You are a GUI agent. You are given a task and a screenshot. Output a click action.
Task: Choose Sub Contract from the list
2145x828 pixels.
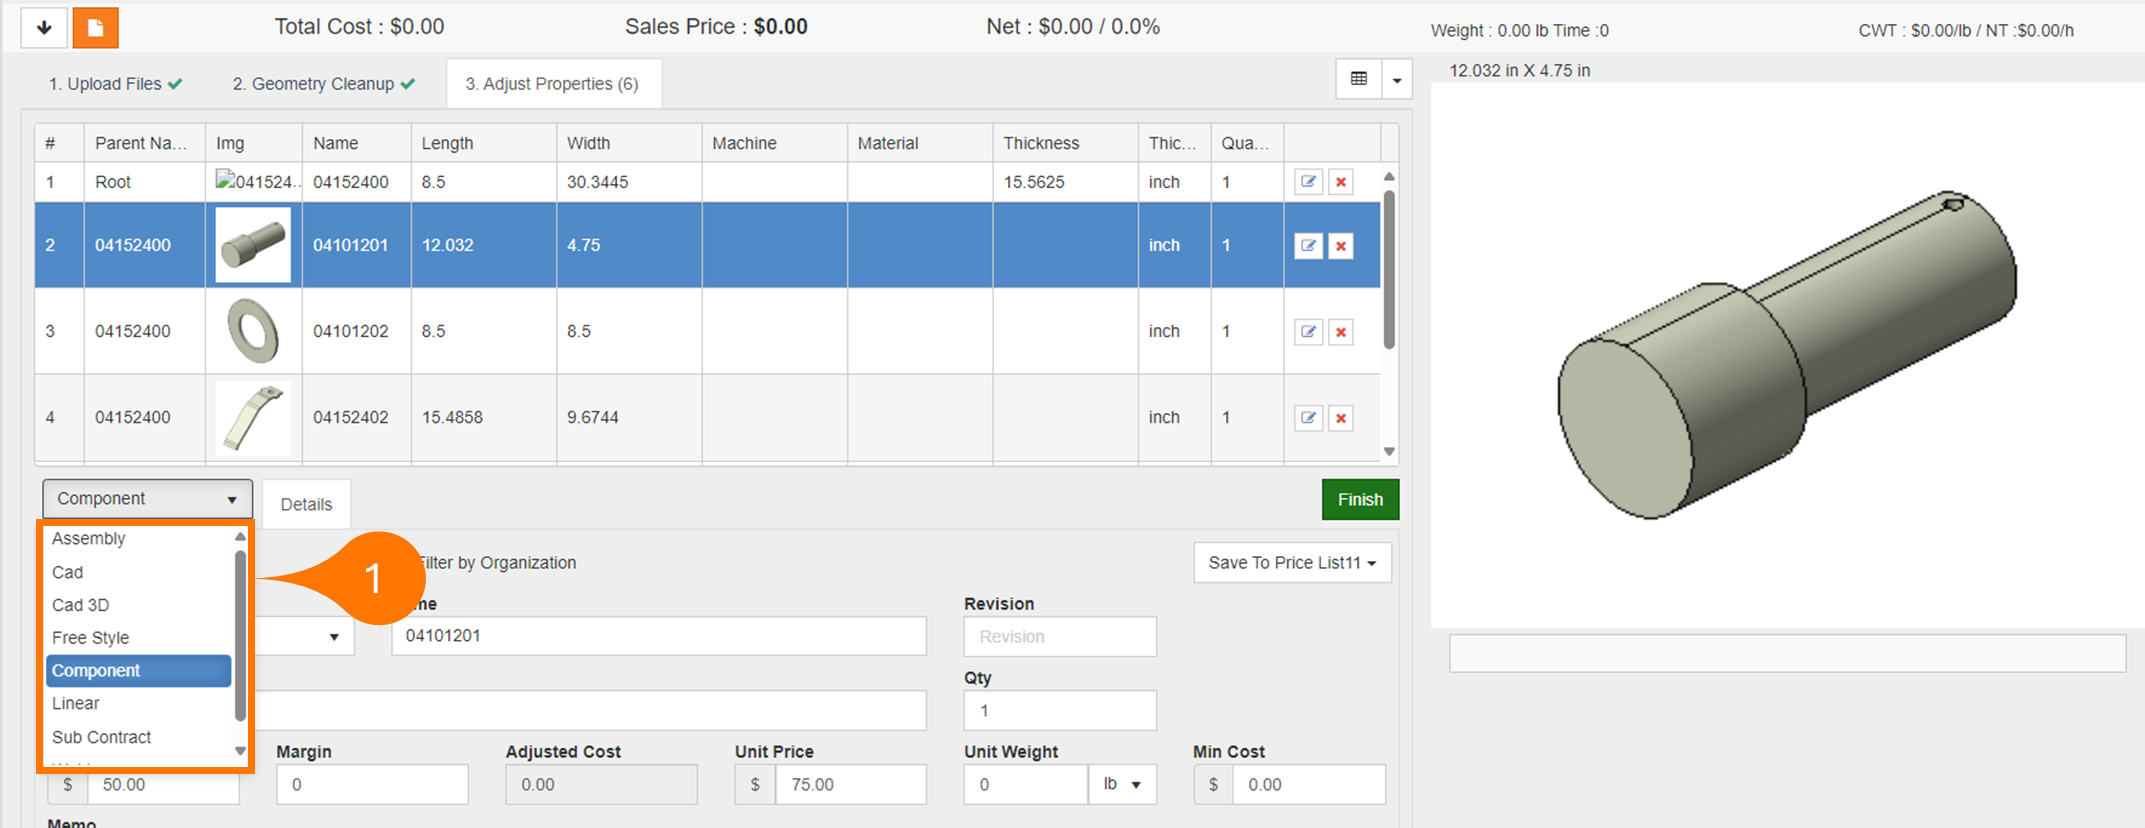click(102, 737)
